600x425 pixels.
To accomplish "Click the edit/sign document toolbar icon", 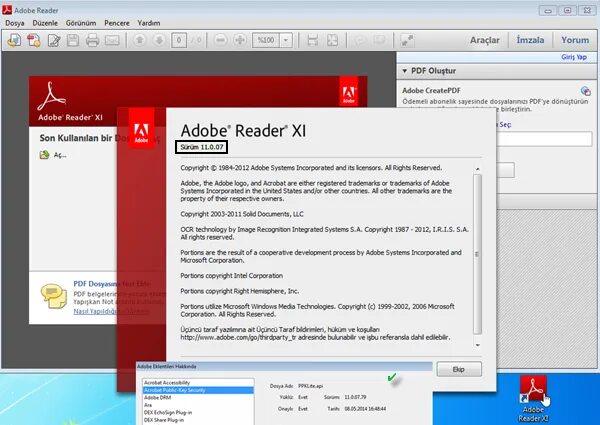I will coord(54,40).
